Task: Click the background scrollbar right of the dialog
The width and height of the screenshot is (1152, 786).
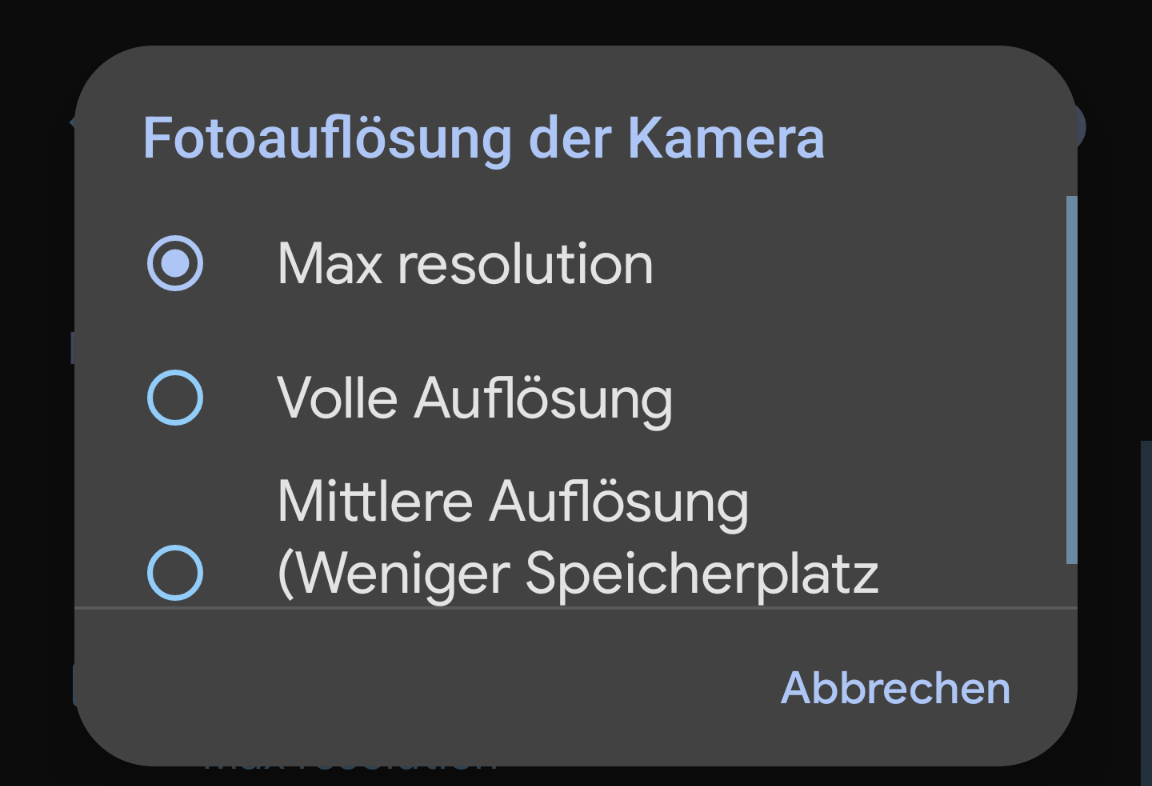Action: [1146, 600]
